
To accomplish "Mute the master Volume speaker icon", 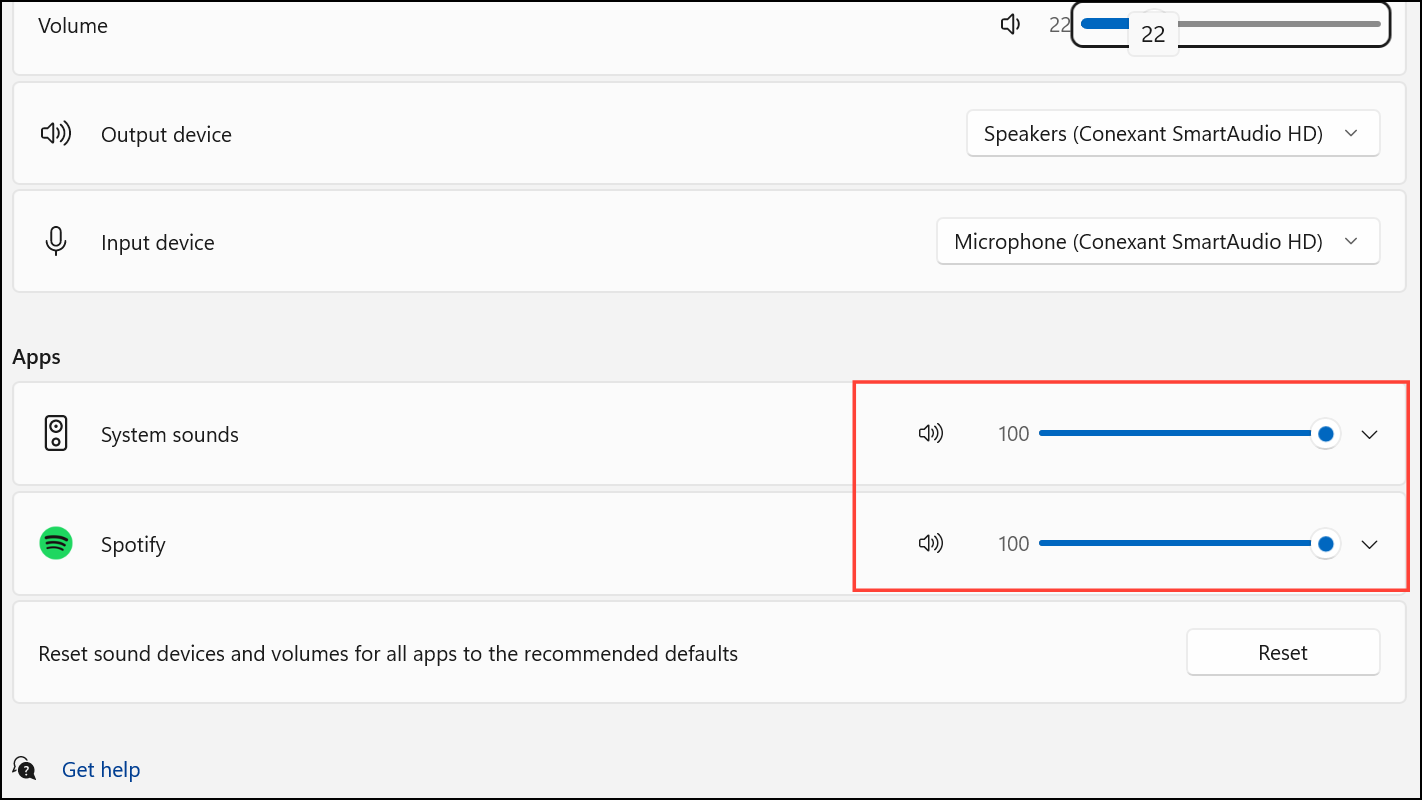I will 1010,24.
